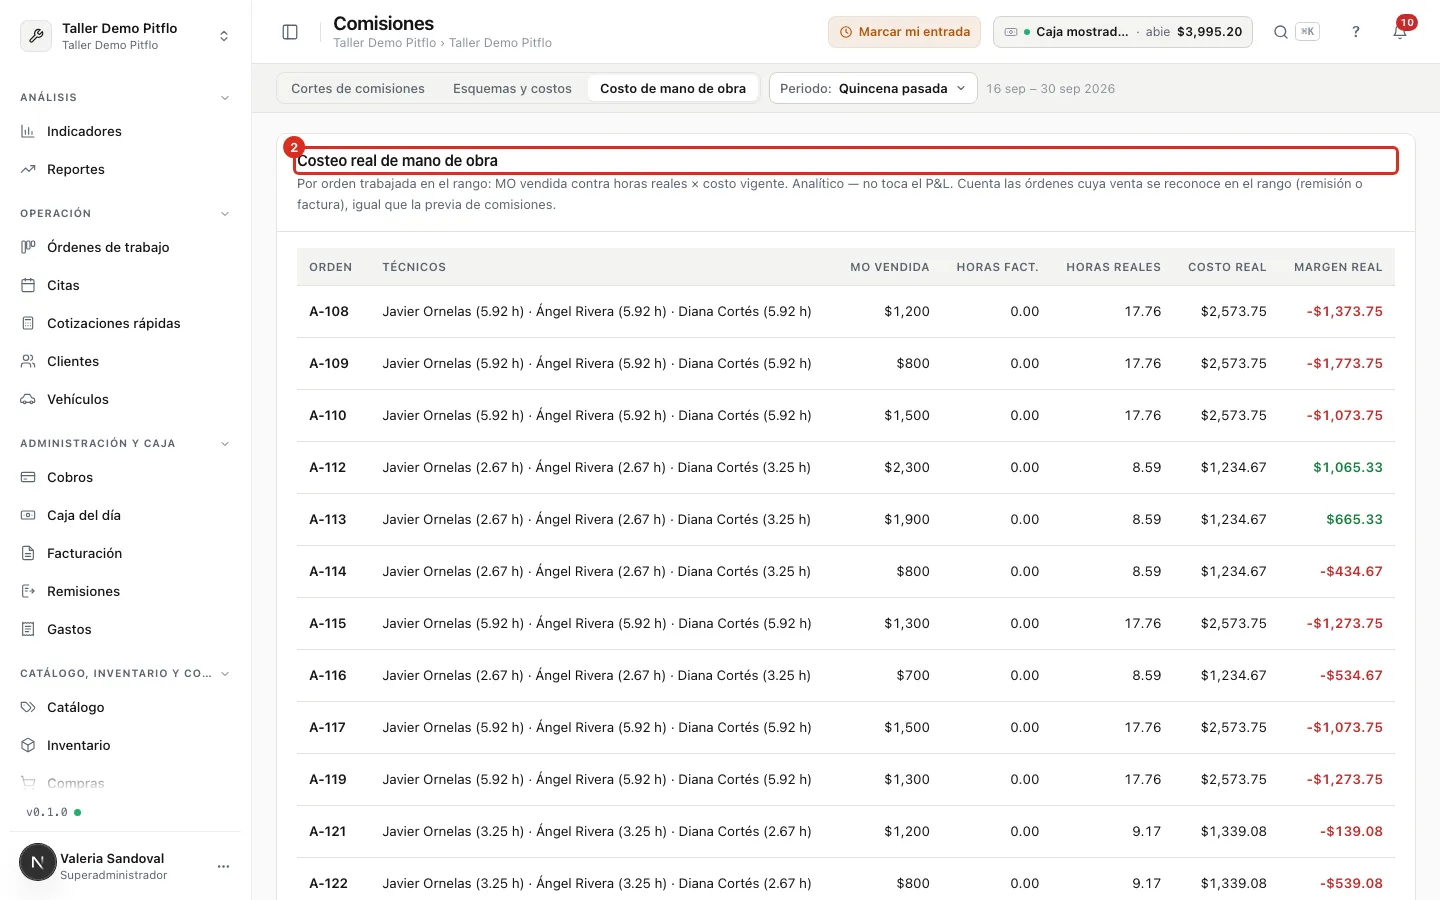1440x900 pixels.
Task: Collapse Catálogo, Inventario group
Action: coord(225,674)
